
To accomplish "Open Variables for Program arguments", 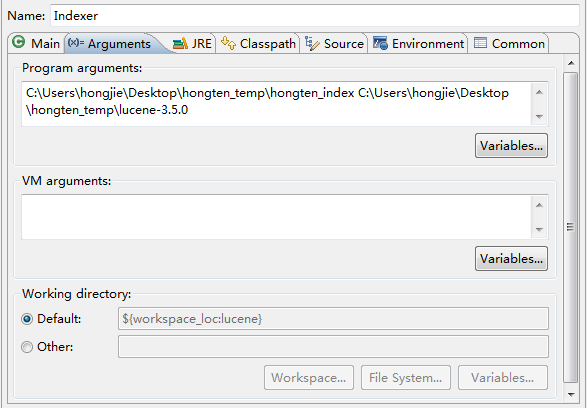I will point(511,146).
